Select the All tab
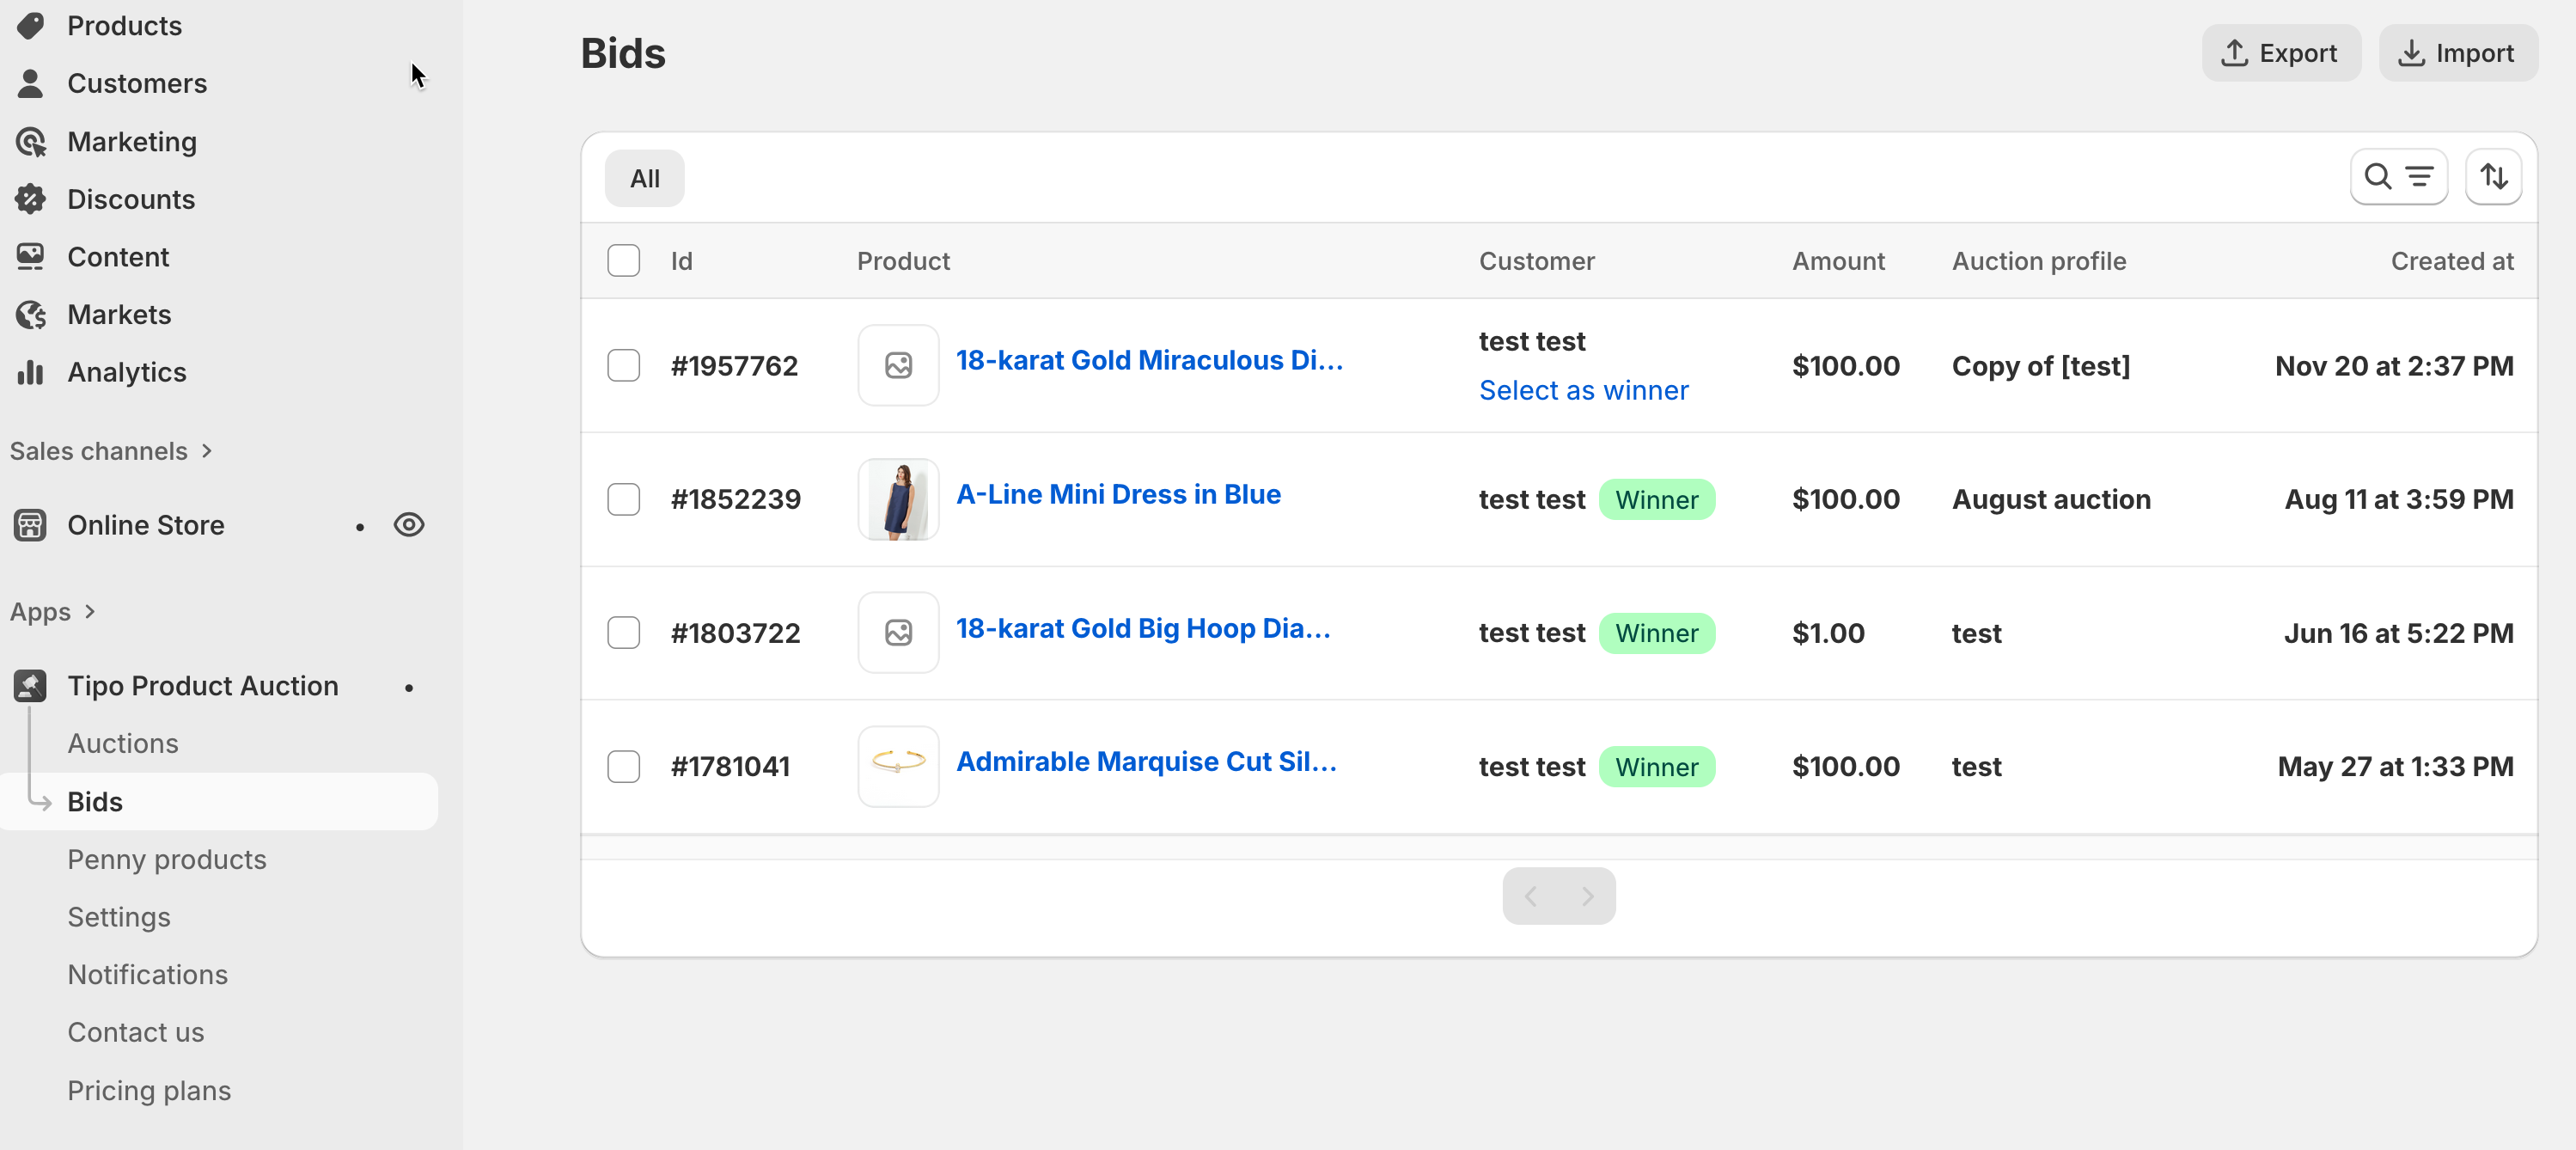The image size is (2576, 1150). point(644,178)
